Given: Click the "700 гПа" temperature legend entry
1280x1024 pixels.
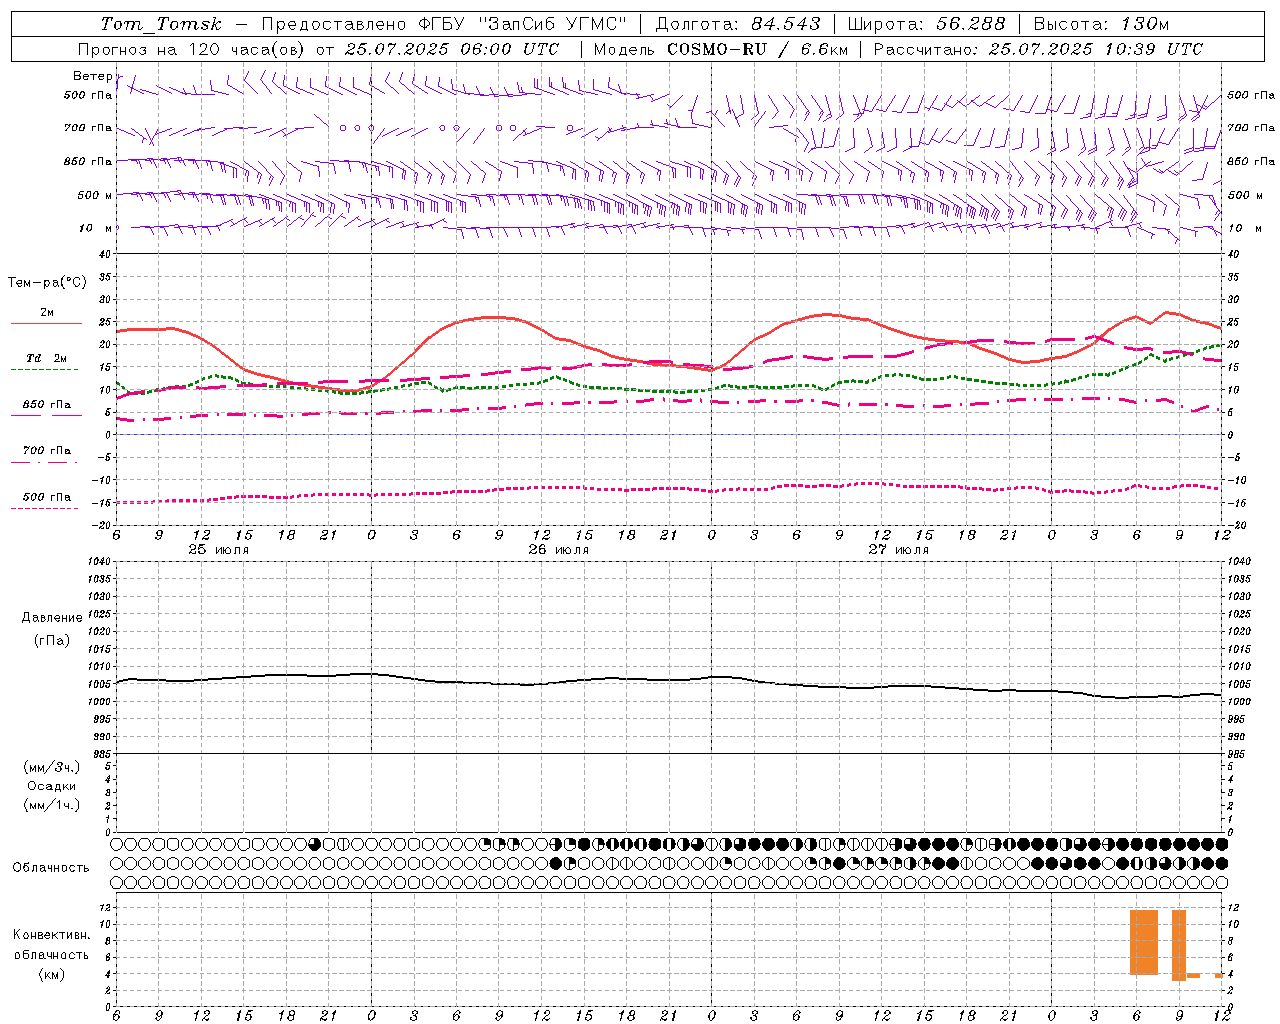Looking at the screenshot, I should coord(46,451).
